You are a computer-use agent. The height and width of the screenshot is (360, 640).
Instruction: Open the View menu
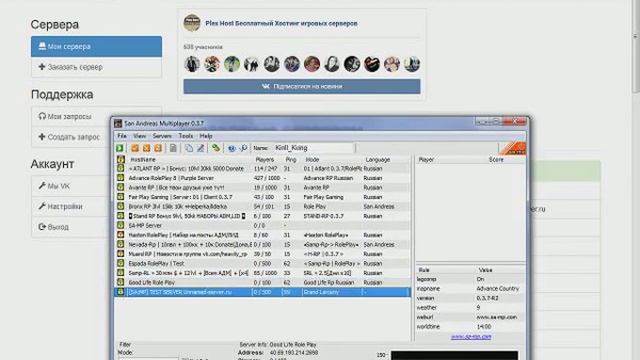[140, 136]
